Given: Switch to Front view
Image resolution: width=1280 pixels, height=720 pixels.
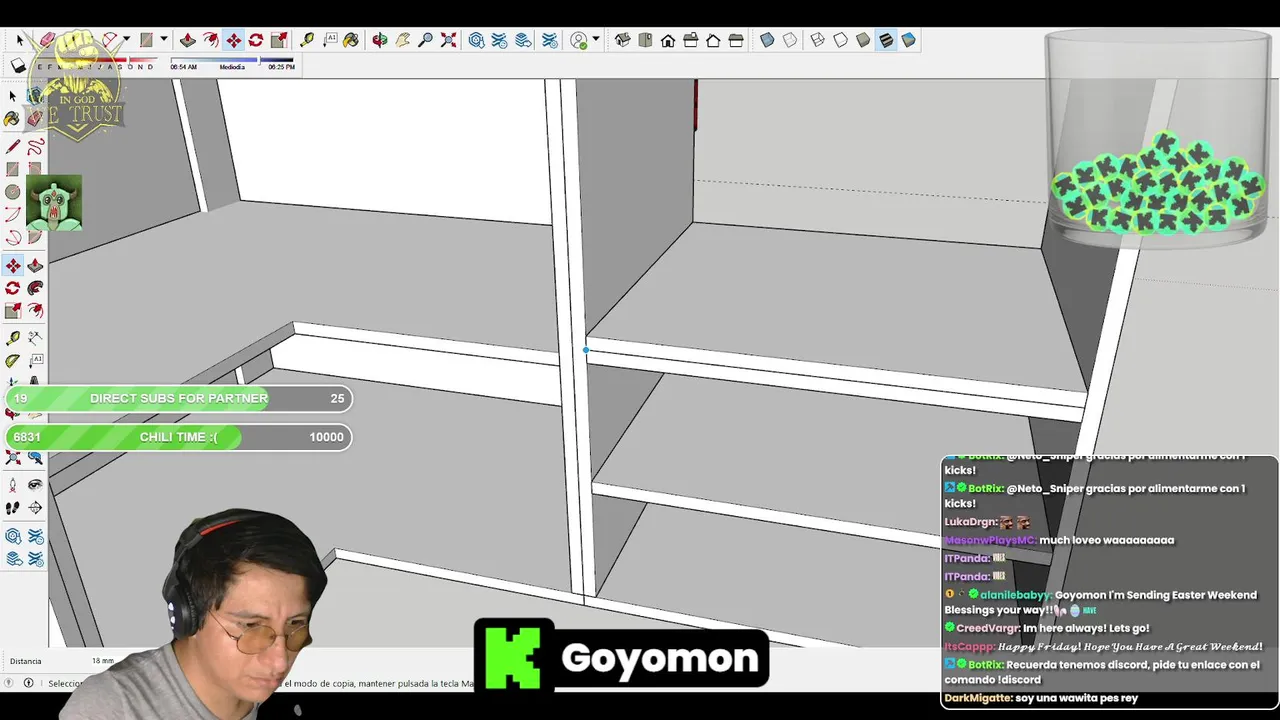Looking at the screenshot, I should click(668, 40).
